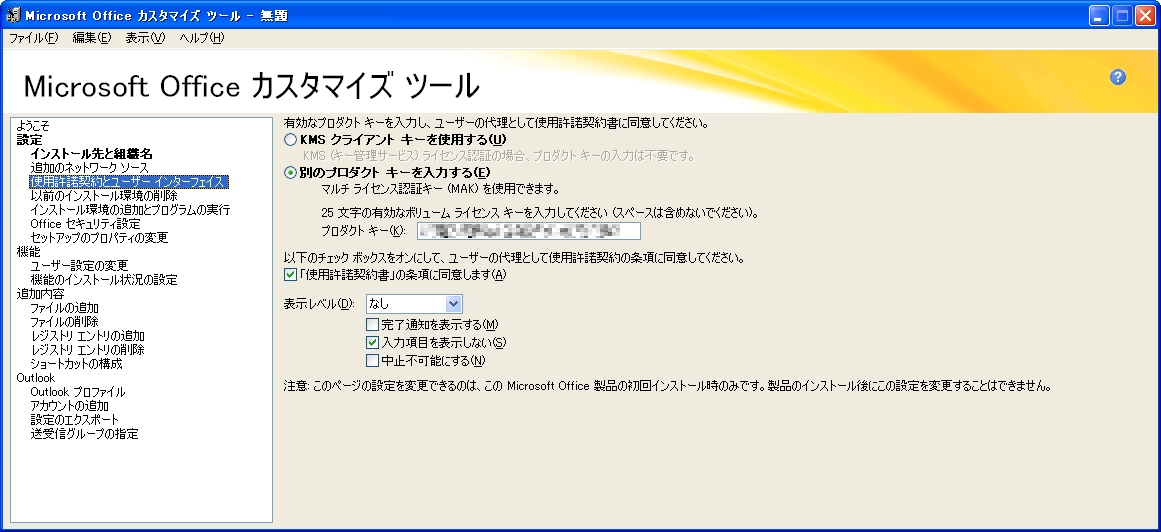Screen dimensions: 1161x532
Task: Minimize the カスタマイズ ツール window
Action: tap(1099, 16)
